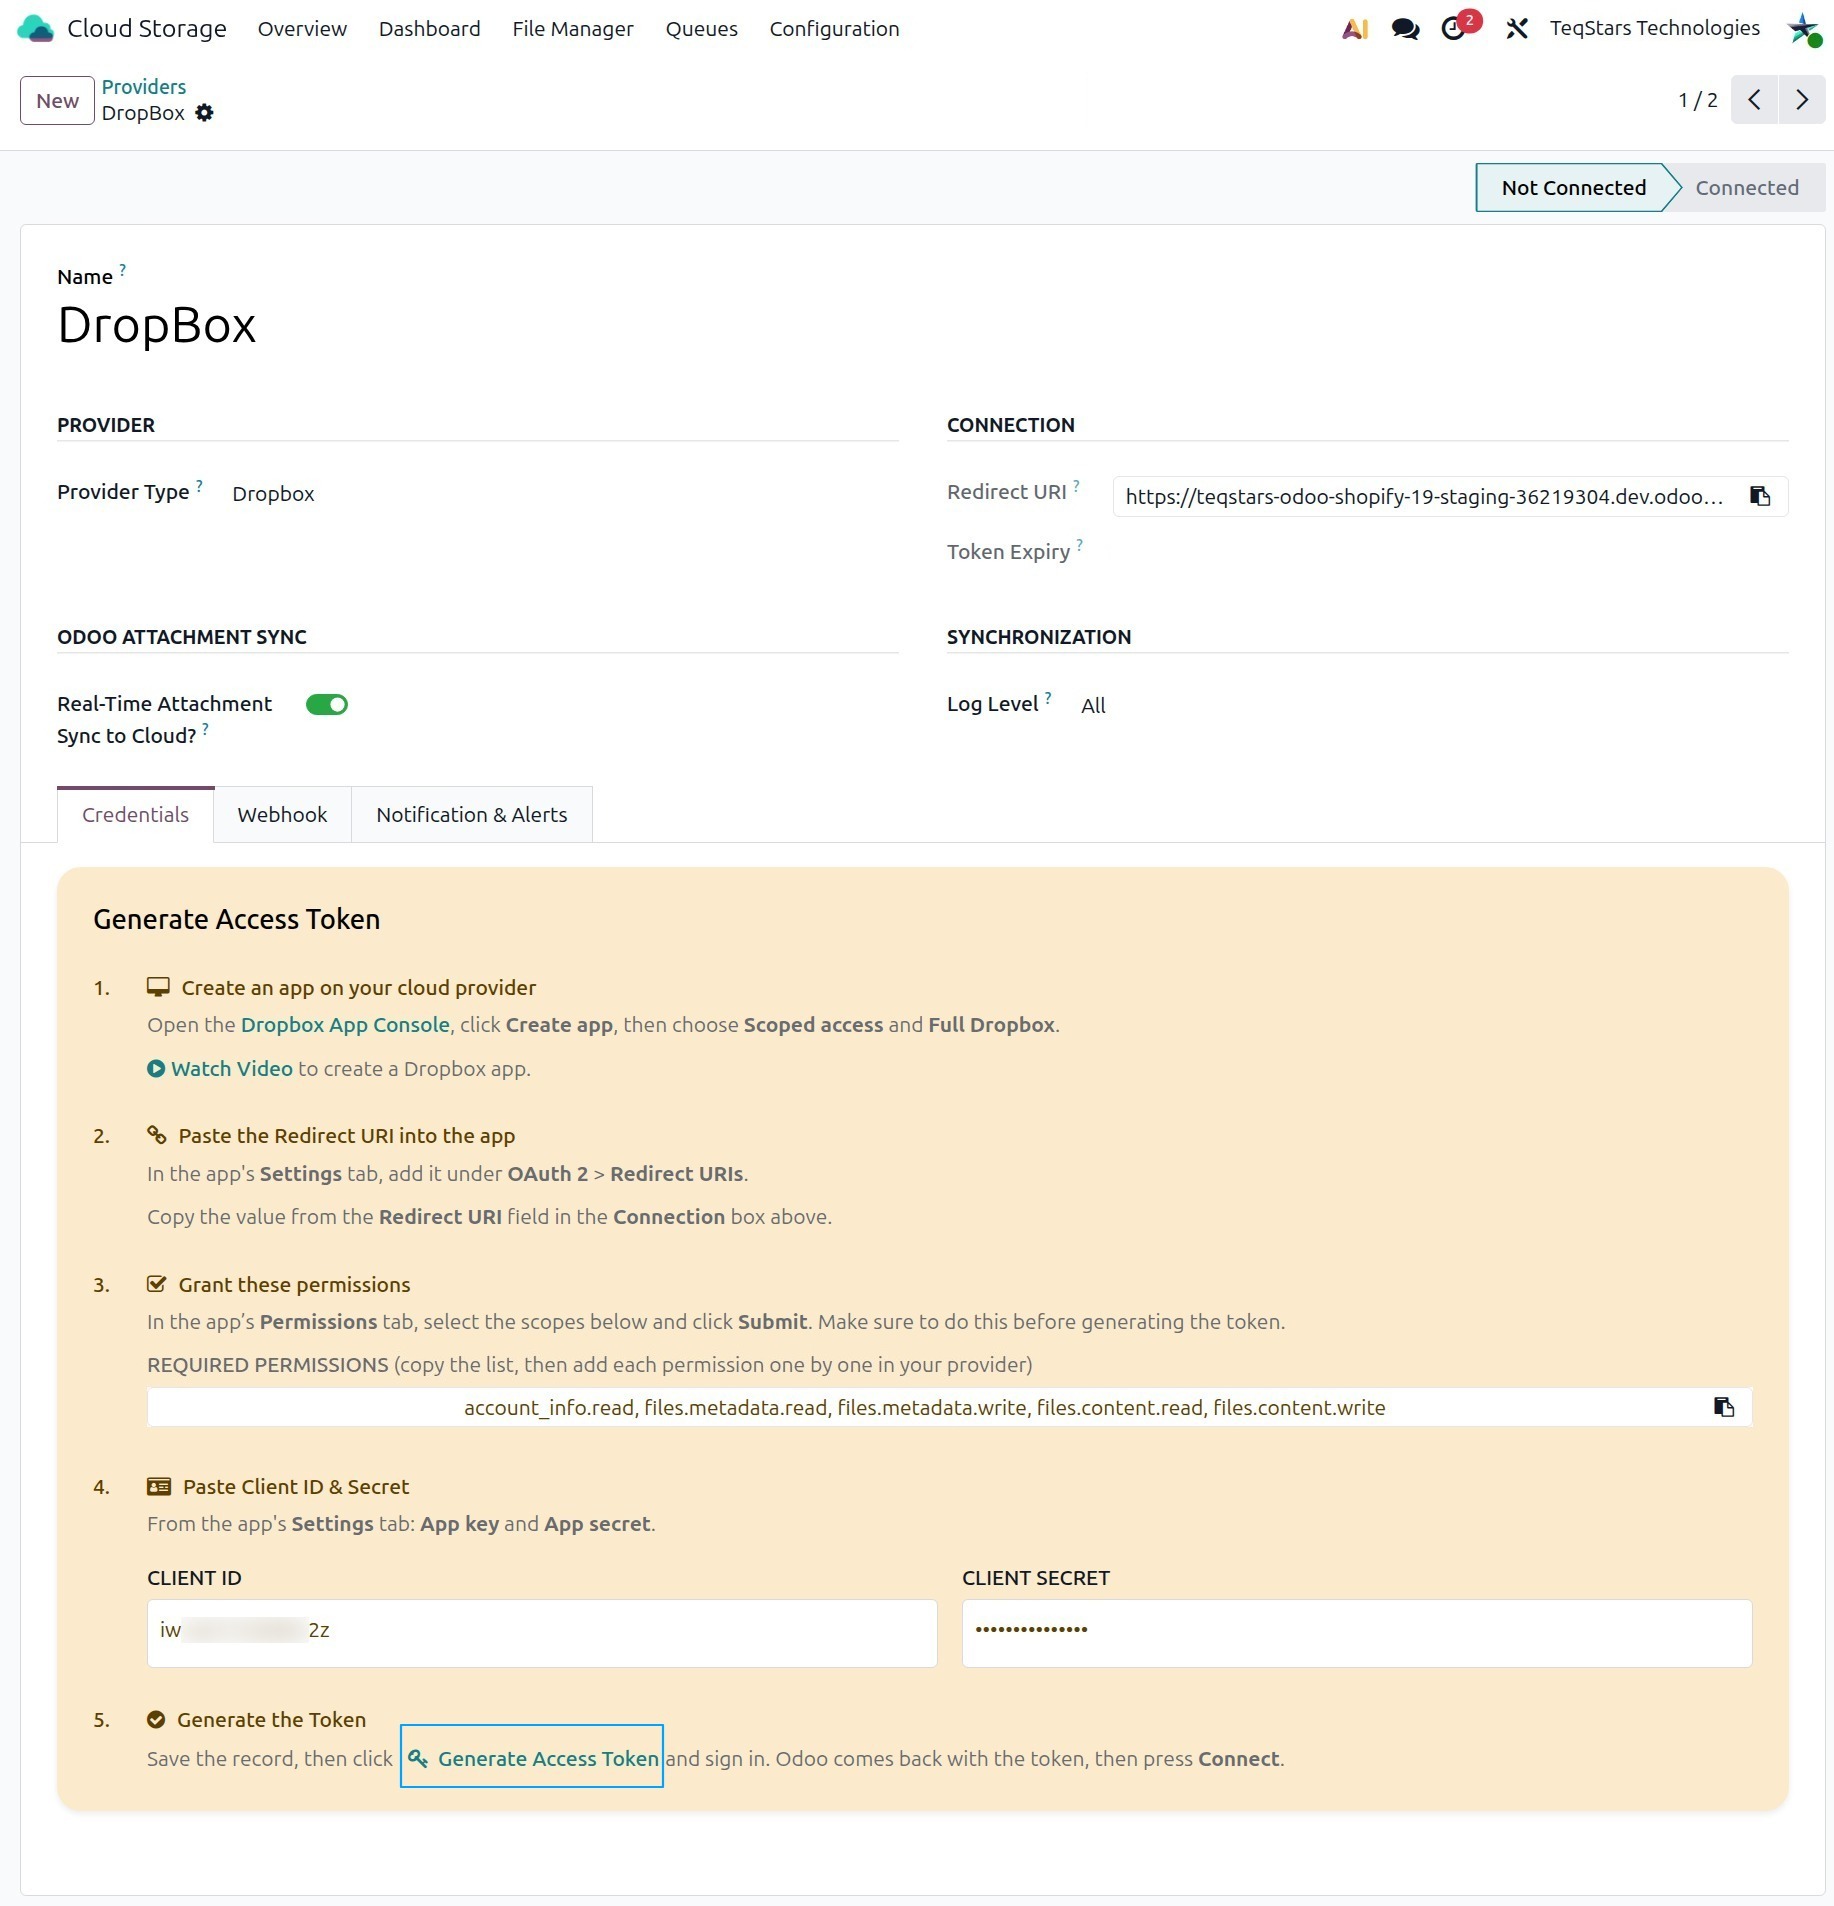Go back to Providers breadcrumb

(143, 87)
